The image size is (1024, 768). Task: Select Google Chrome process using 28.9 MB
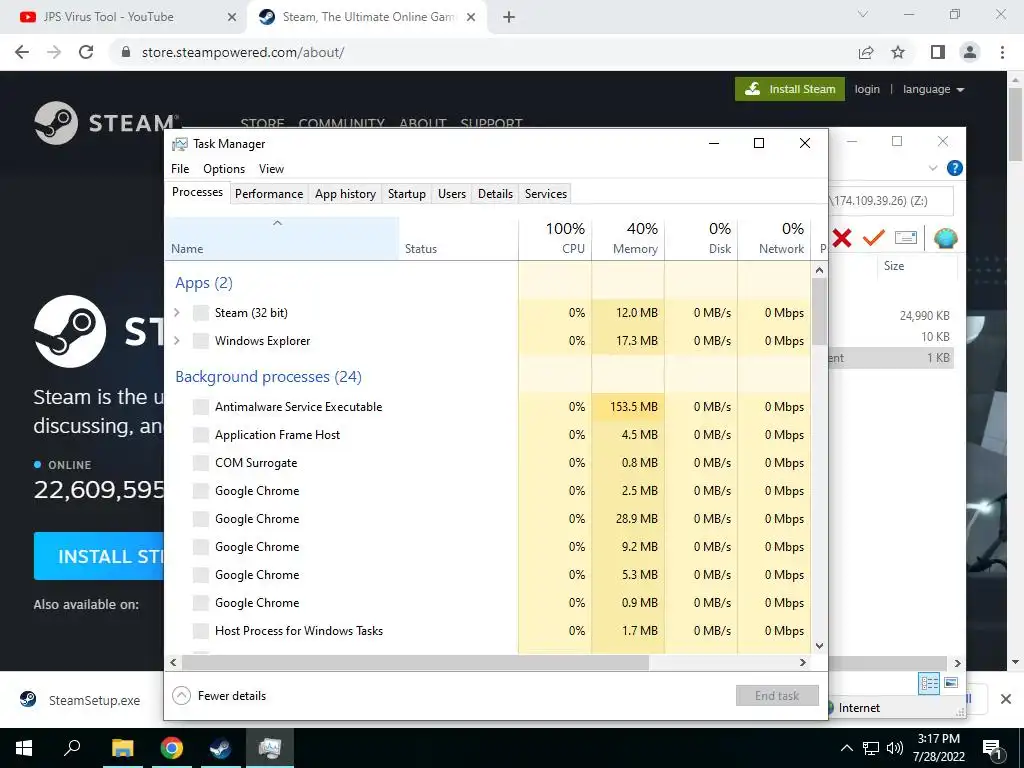(x=487, y=519)
